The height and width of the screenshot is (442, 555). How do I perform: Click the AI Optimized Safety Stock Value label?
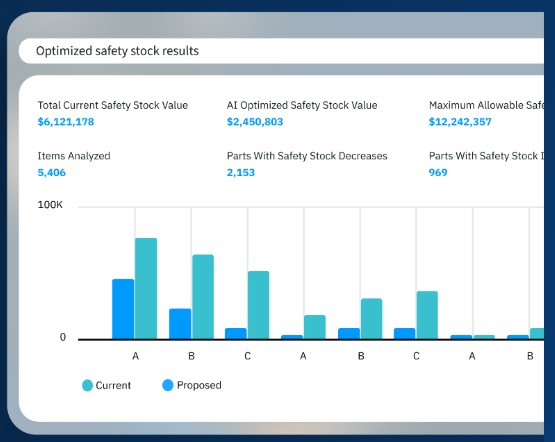tap(302, 105)
